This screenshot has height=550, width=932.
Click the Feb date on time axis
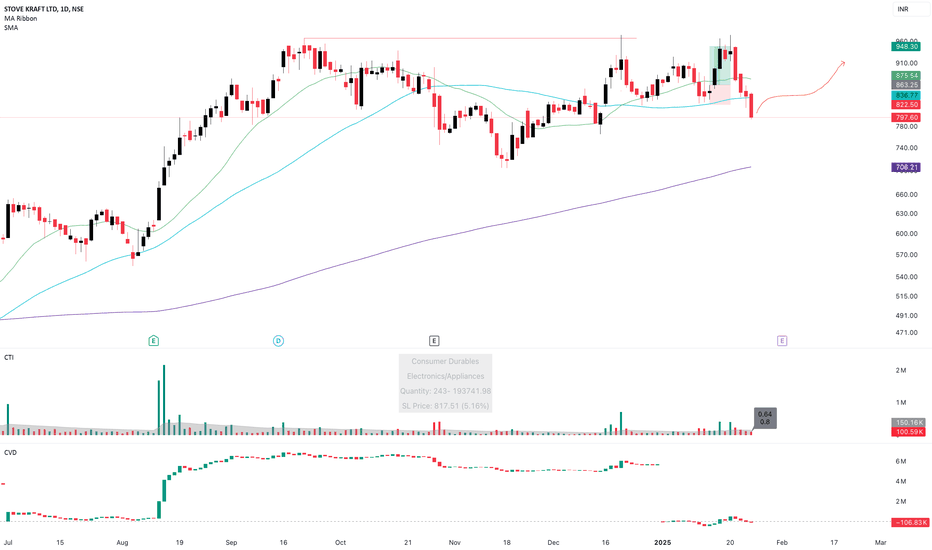(x=782, y=542)
